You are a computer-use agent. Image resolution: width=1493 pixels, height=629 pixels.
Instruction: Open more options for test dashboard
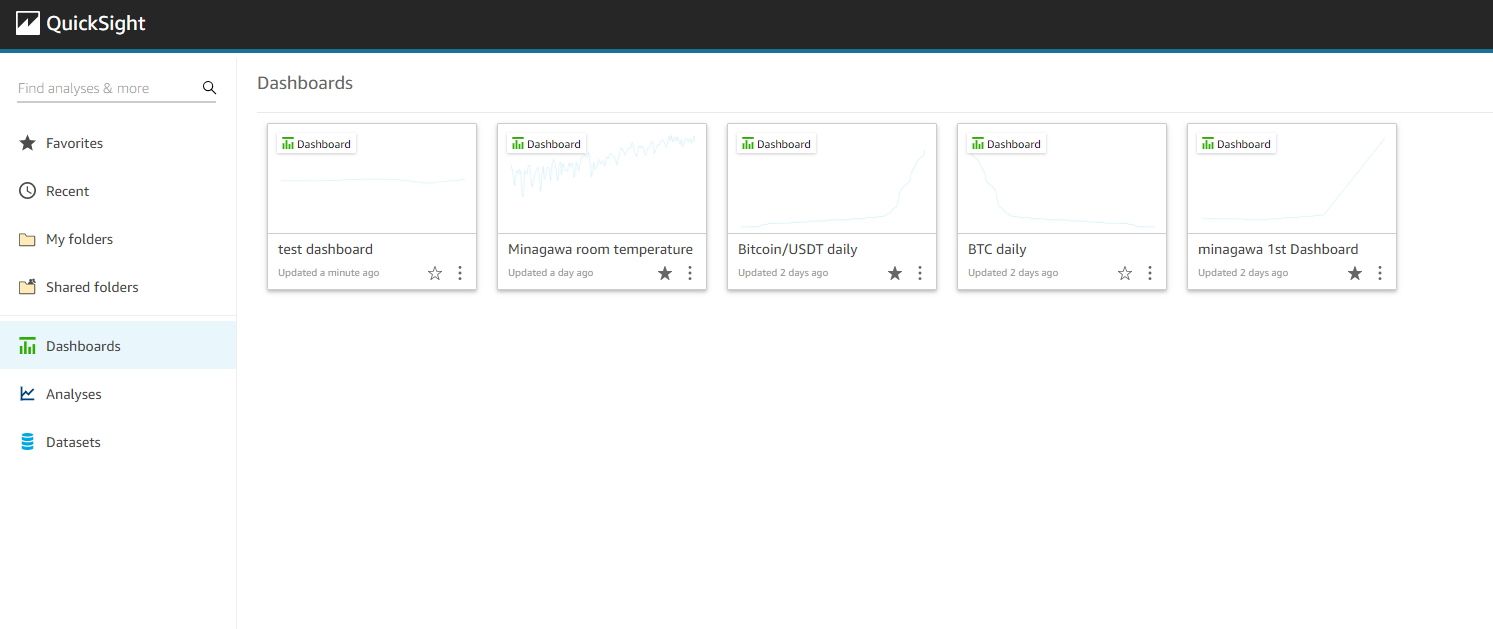[x=460, y=273]
